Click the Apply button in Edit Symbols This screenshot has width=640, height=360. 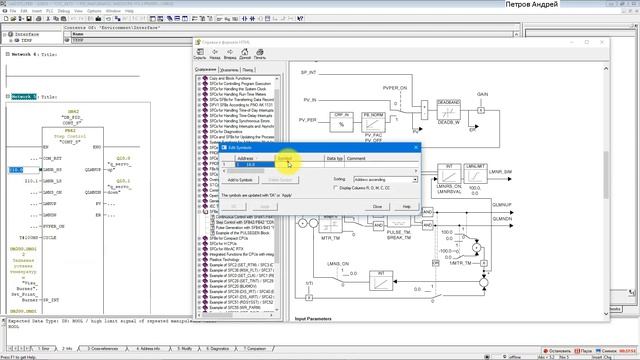265,207
